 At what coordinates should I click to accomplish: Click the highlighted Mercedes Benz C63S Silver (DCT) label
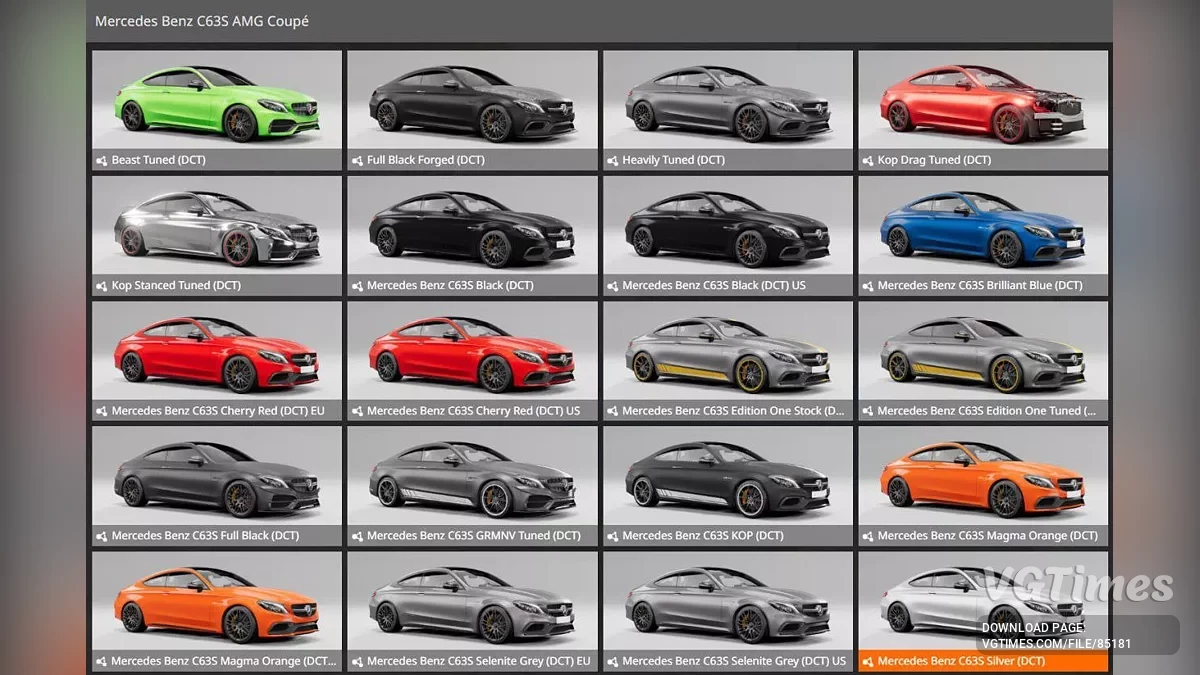961,661
